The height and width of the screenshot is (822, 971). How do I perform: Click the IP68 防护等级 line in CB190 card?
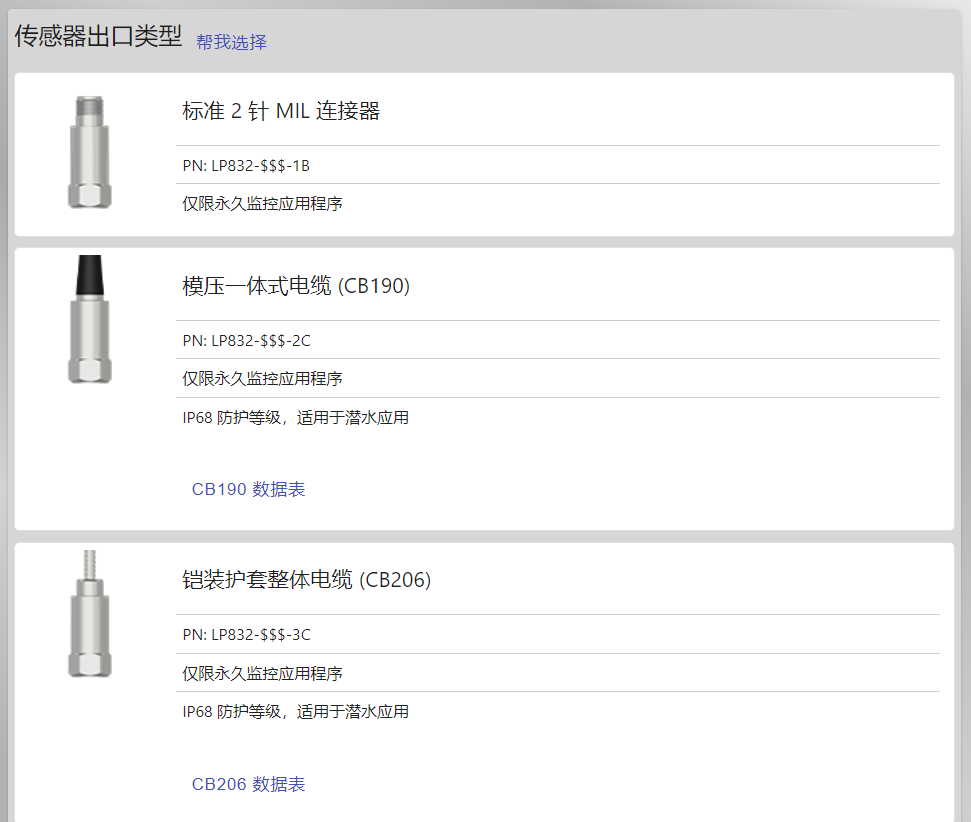(x=295, y=418)
